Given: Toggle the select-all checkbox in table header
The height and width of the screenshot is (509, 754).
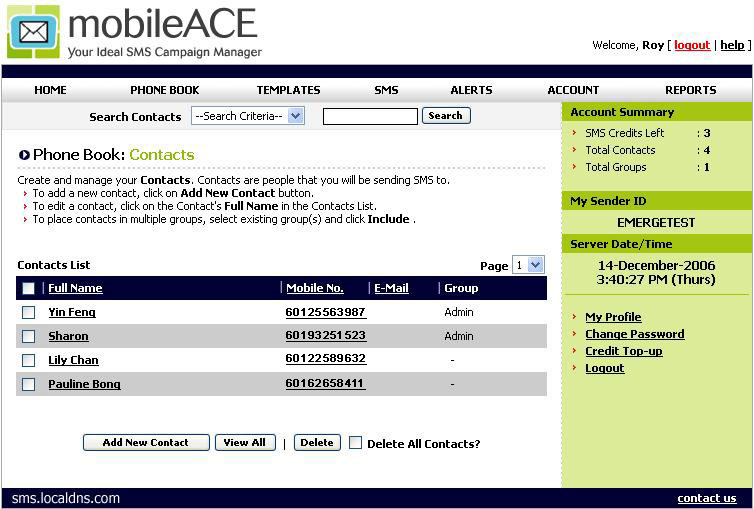Looking at the screenshot, I should 29,288.
